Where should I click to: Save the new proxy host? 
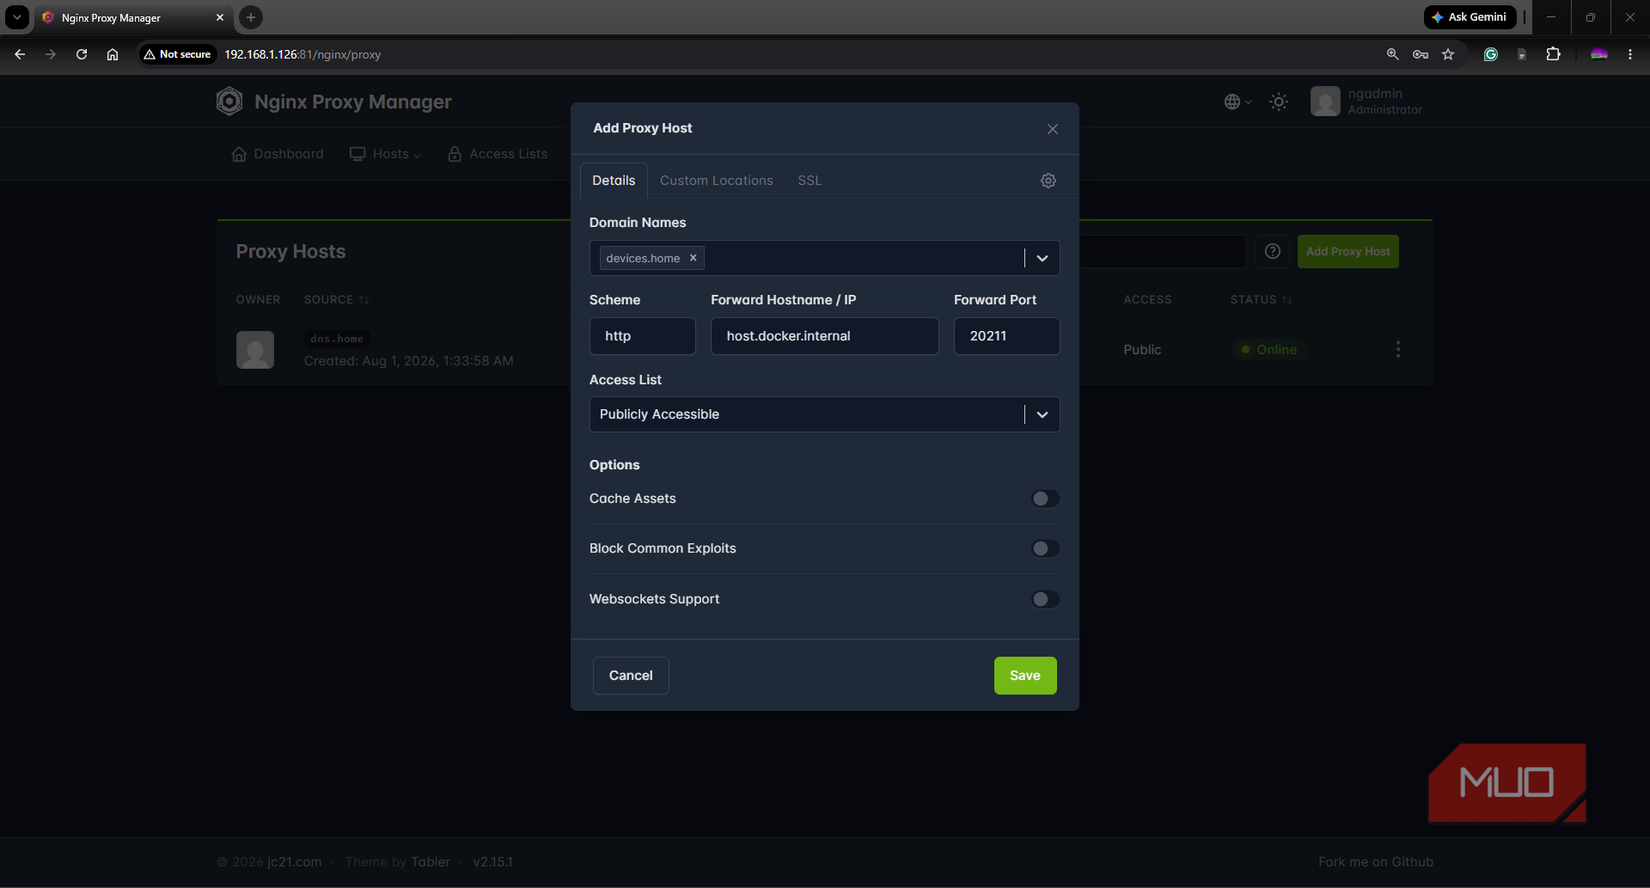click(1025, 676)
